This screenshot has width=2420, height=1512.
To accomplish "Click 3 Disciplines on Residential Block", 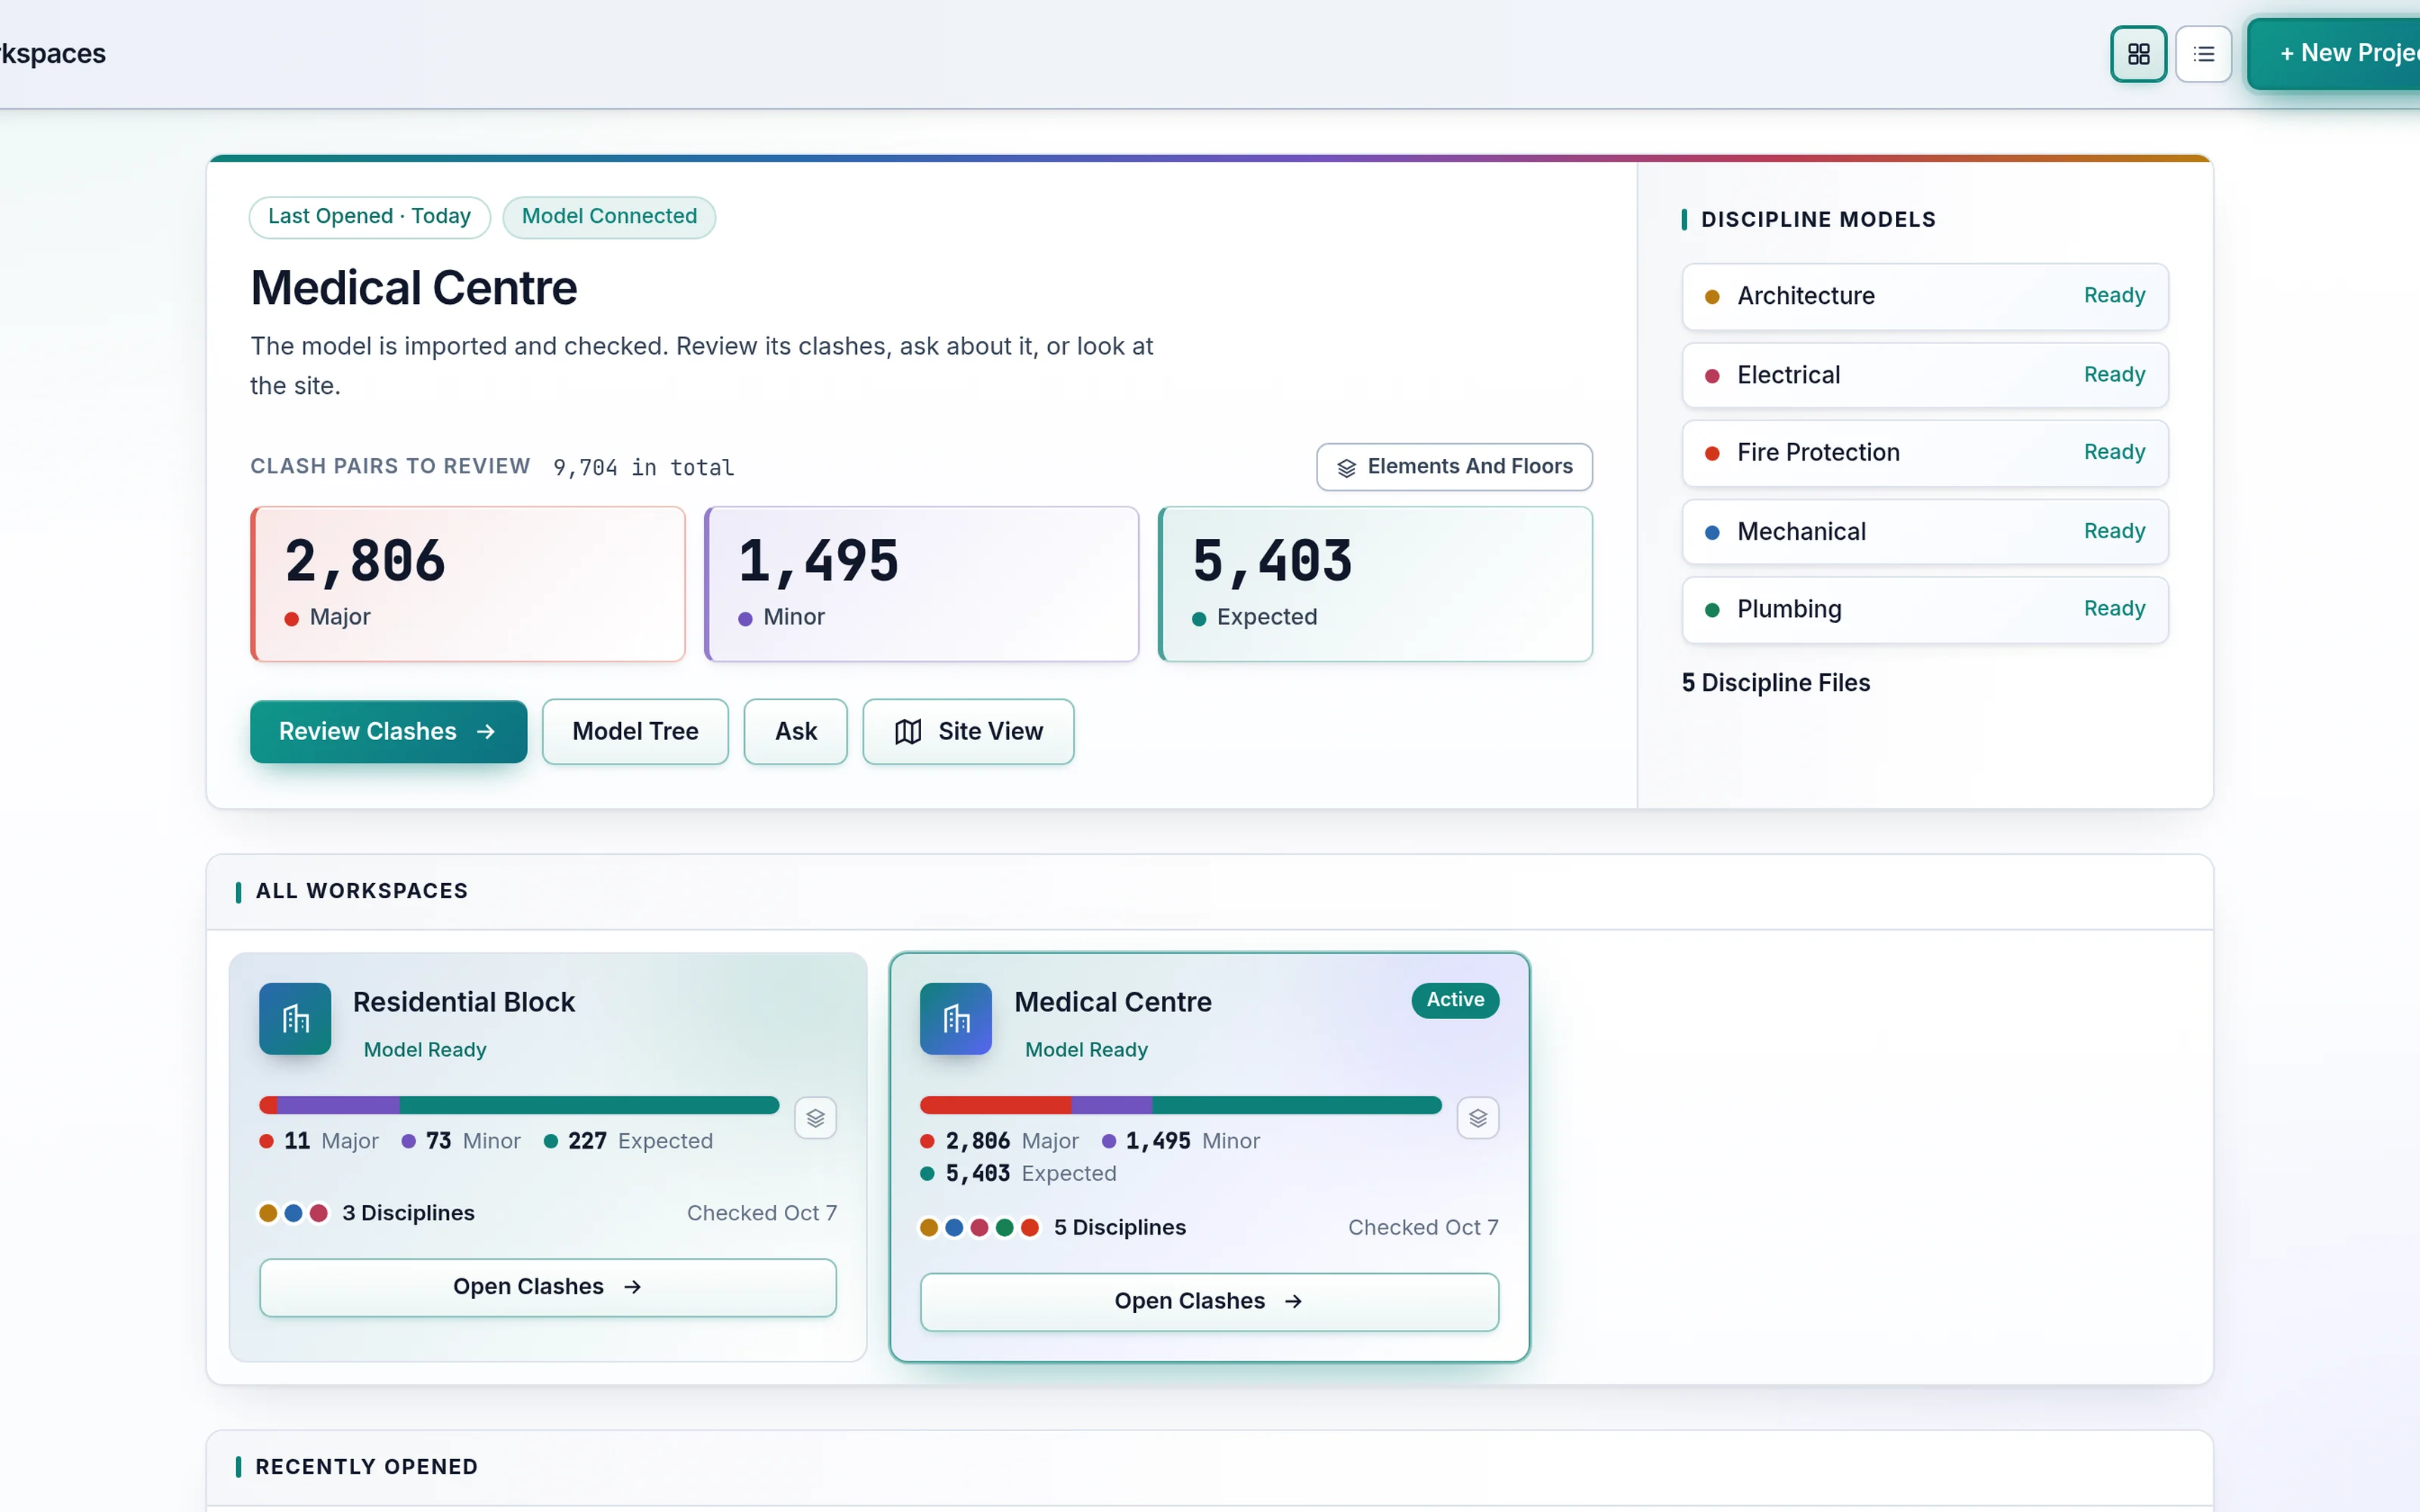I will point(408,1213).
